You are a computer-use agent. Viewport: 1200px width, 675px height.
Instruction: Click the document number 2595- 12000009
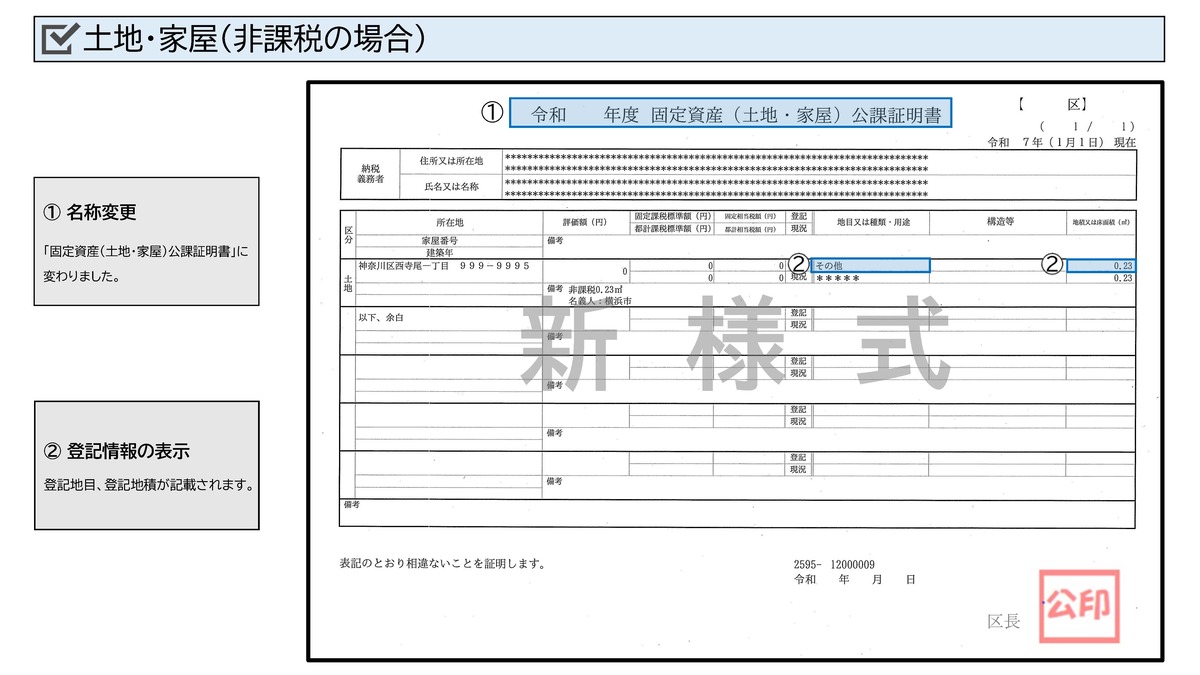(x=832, y=563)
